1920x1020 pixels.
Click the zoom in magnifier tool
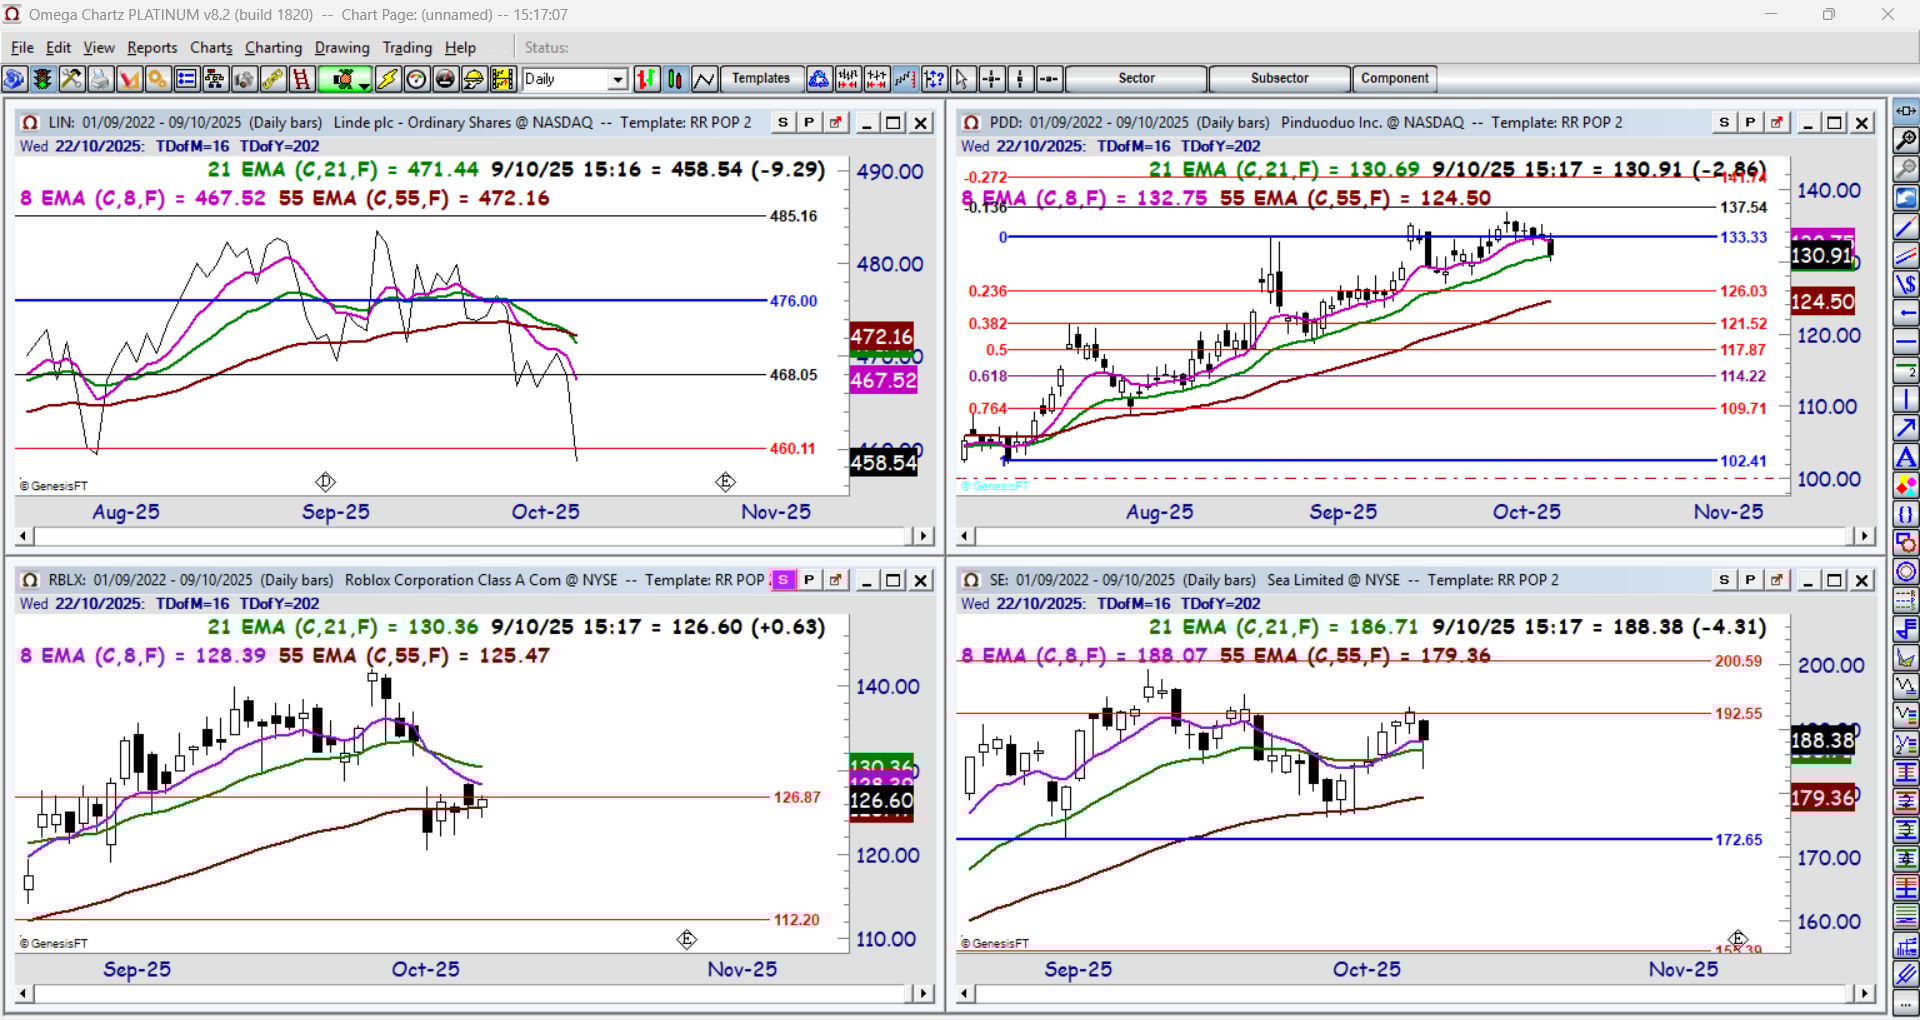click(1906, 140)
